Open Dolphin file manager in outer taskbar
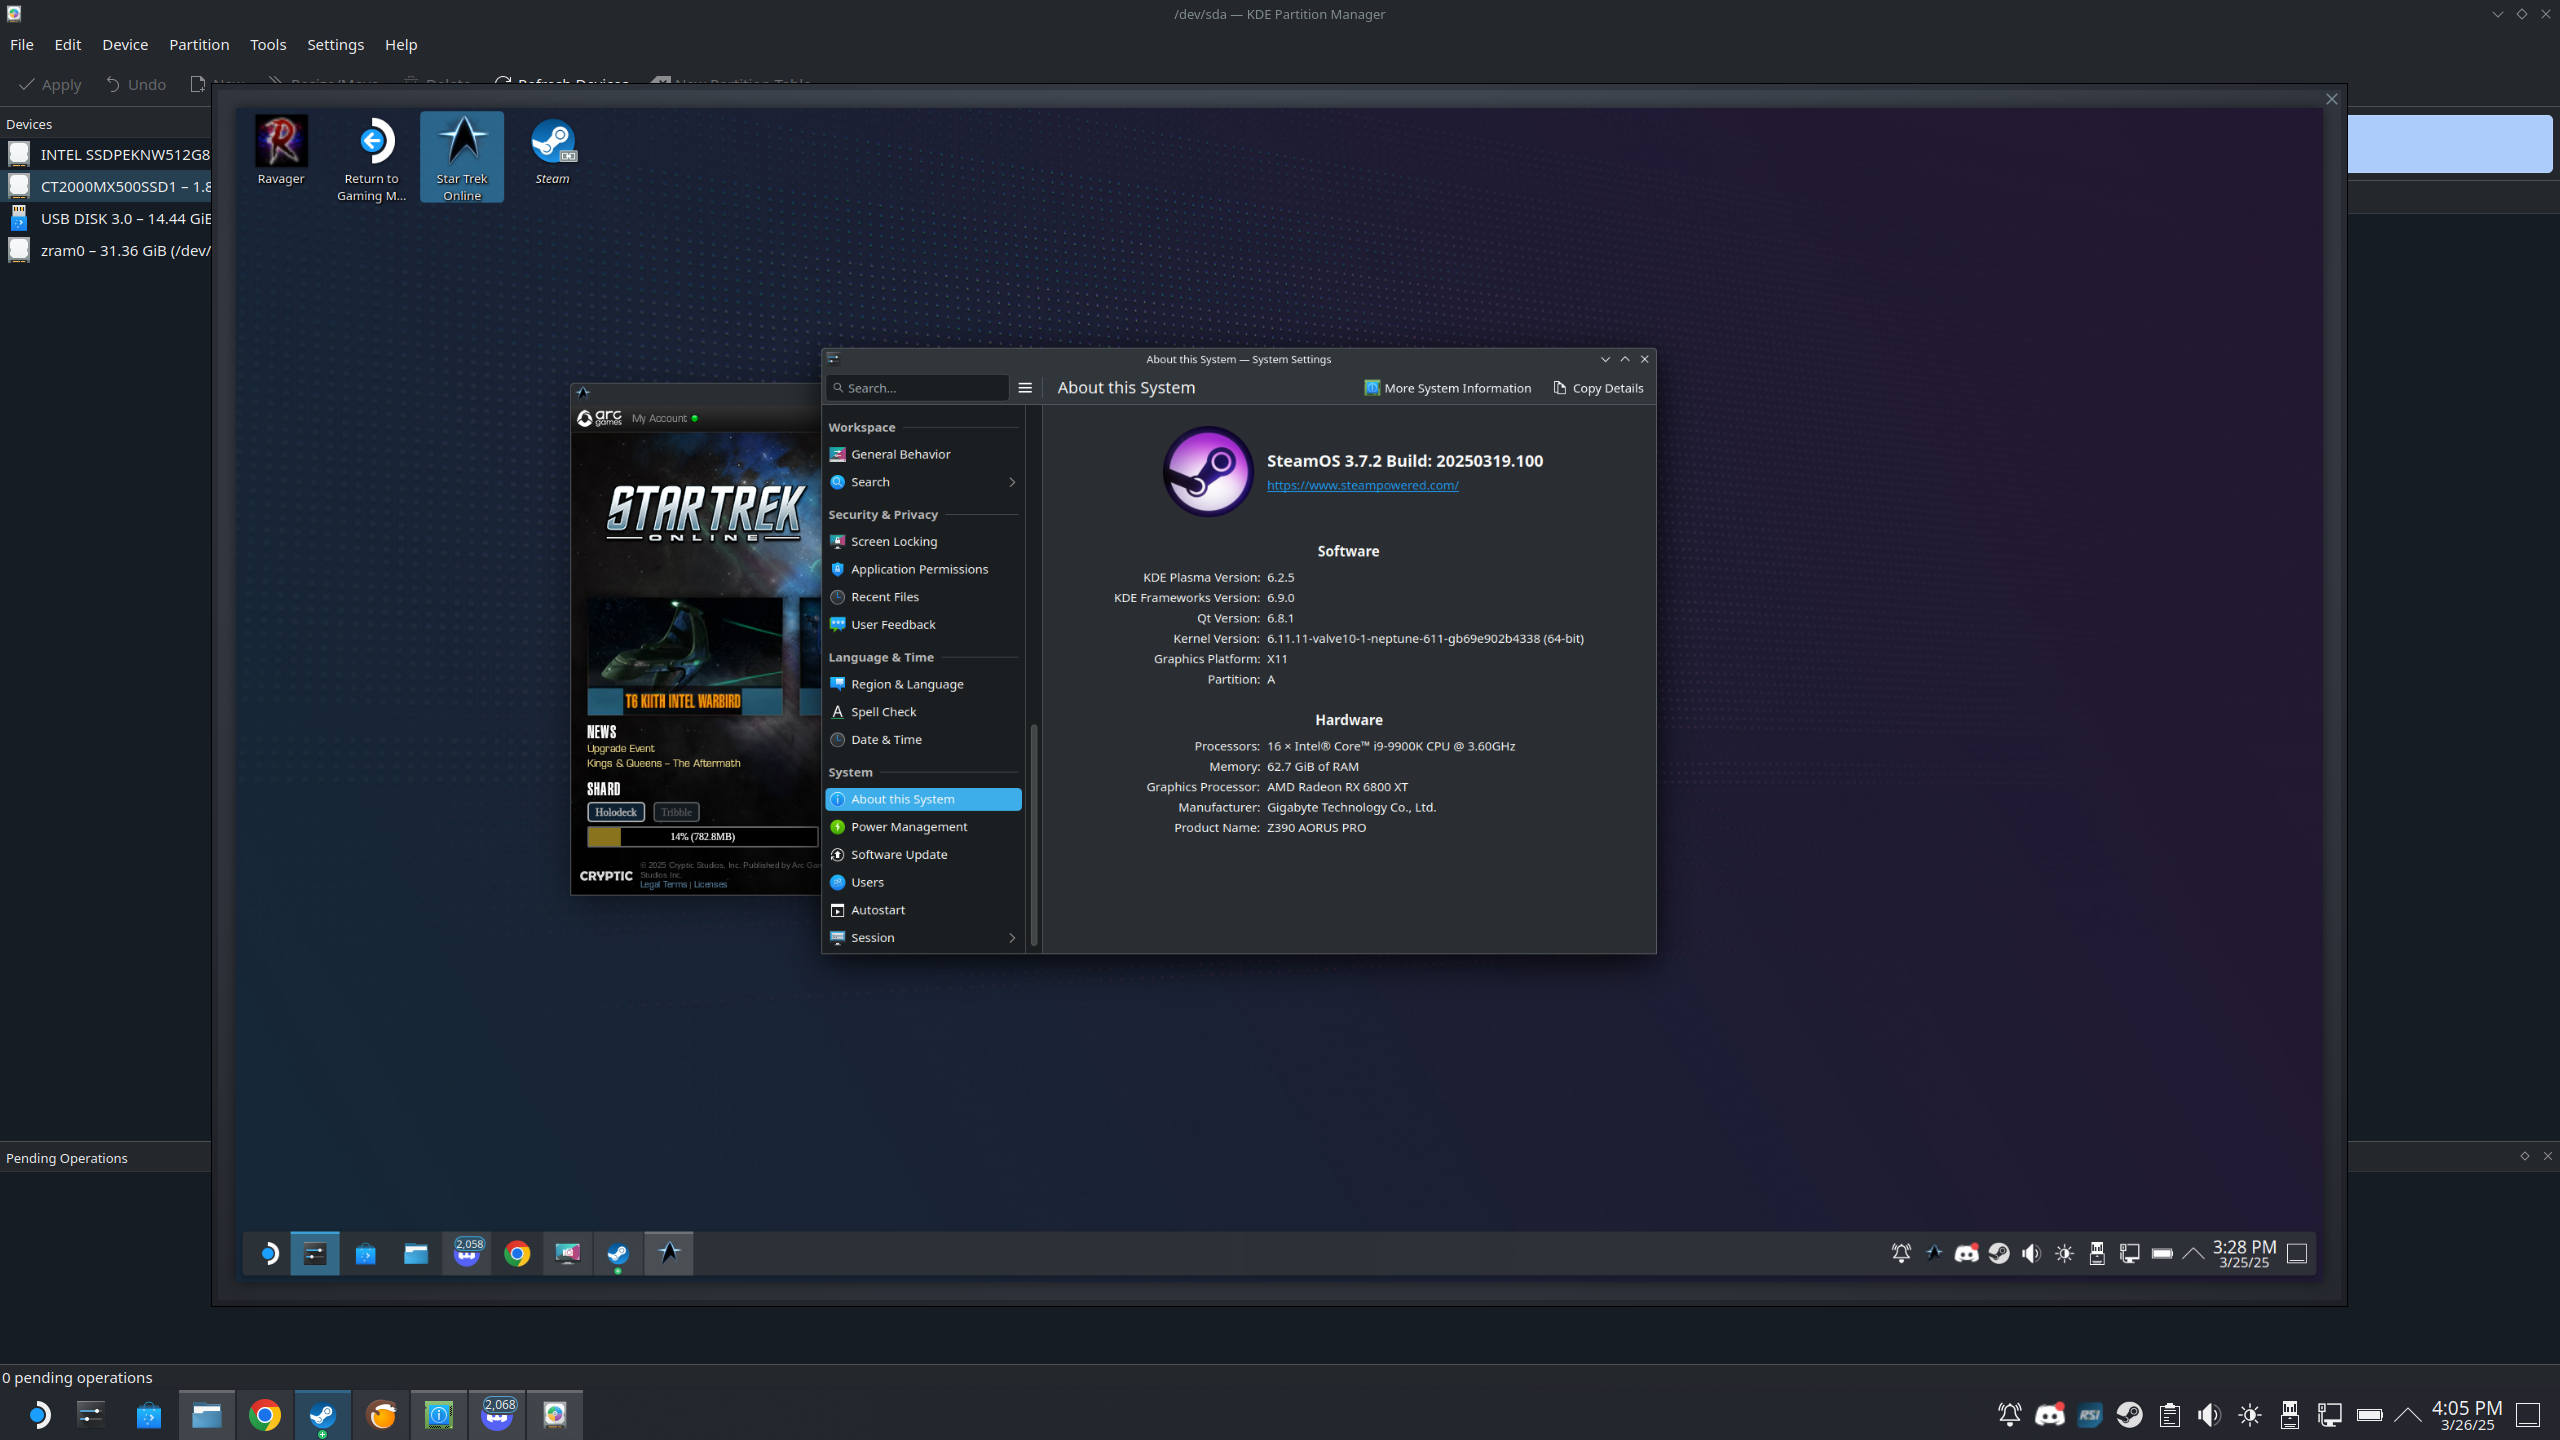The image size is (2560, 1440). coord(207,1415)
